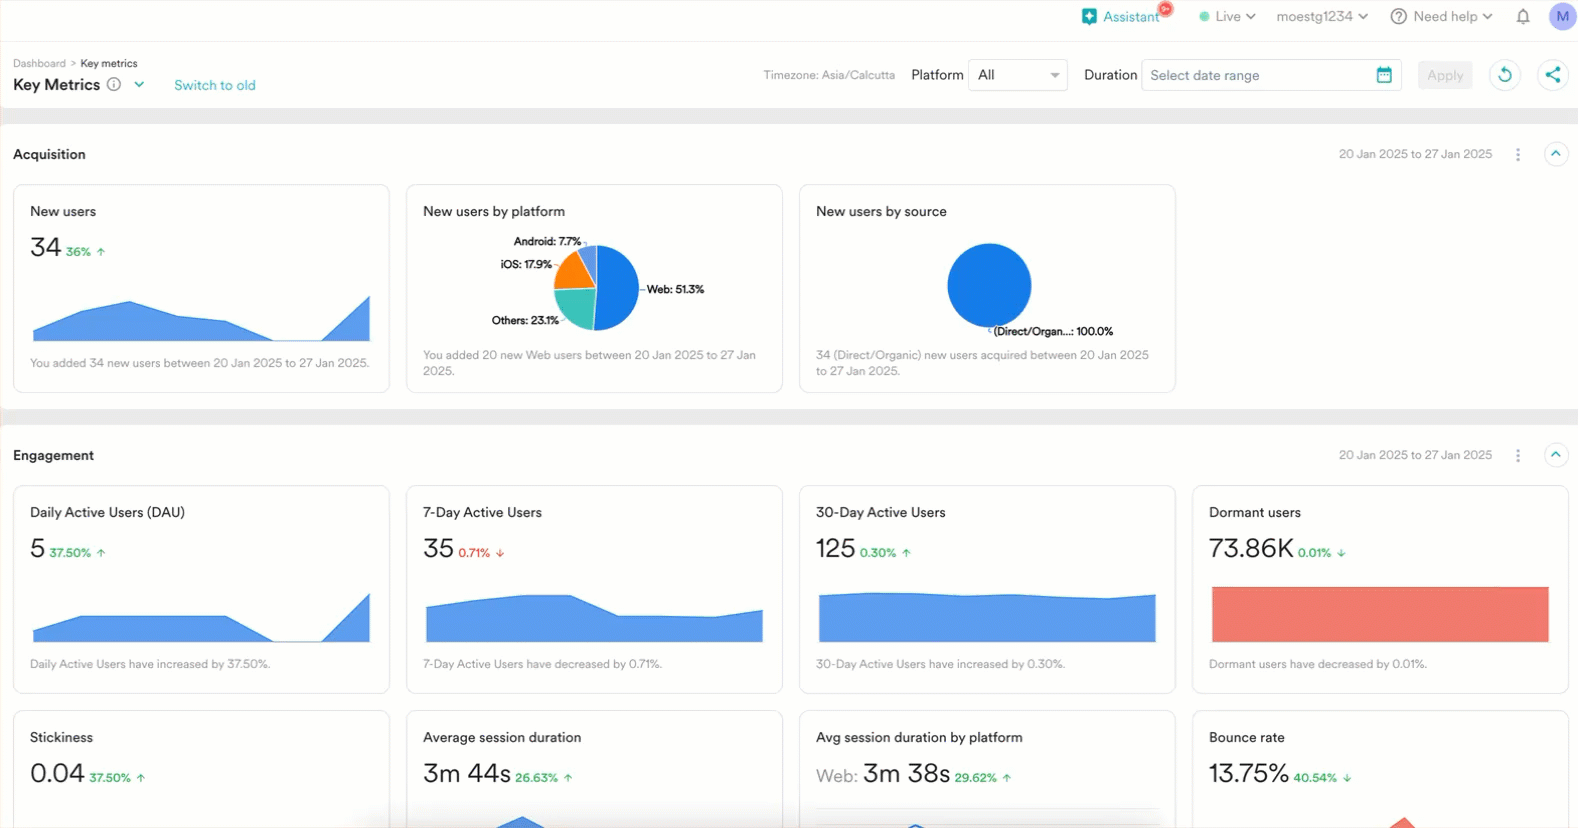
Task: Click the Key Metrics info icon
Action: [114, 84]
